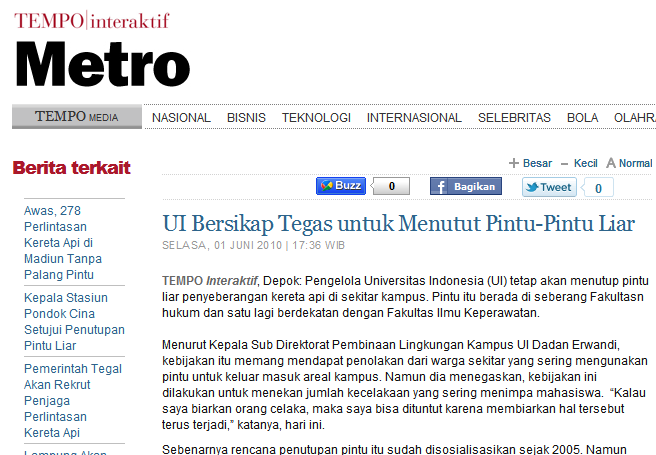Click the Buzz count box
This screenshot has height=455, width=656.
point(391,186)
